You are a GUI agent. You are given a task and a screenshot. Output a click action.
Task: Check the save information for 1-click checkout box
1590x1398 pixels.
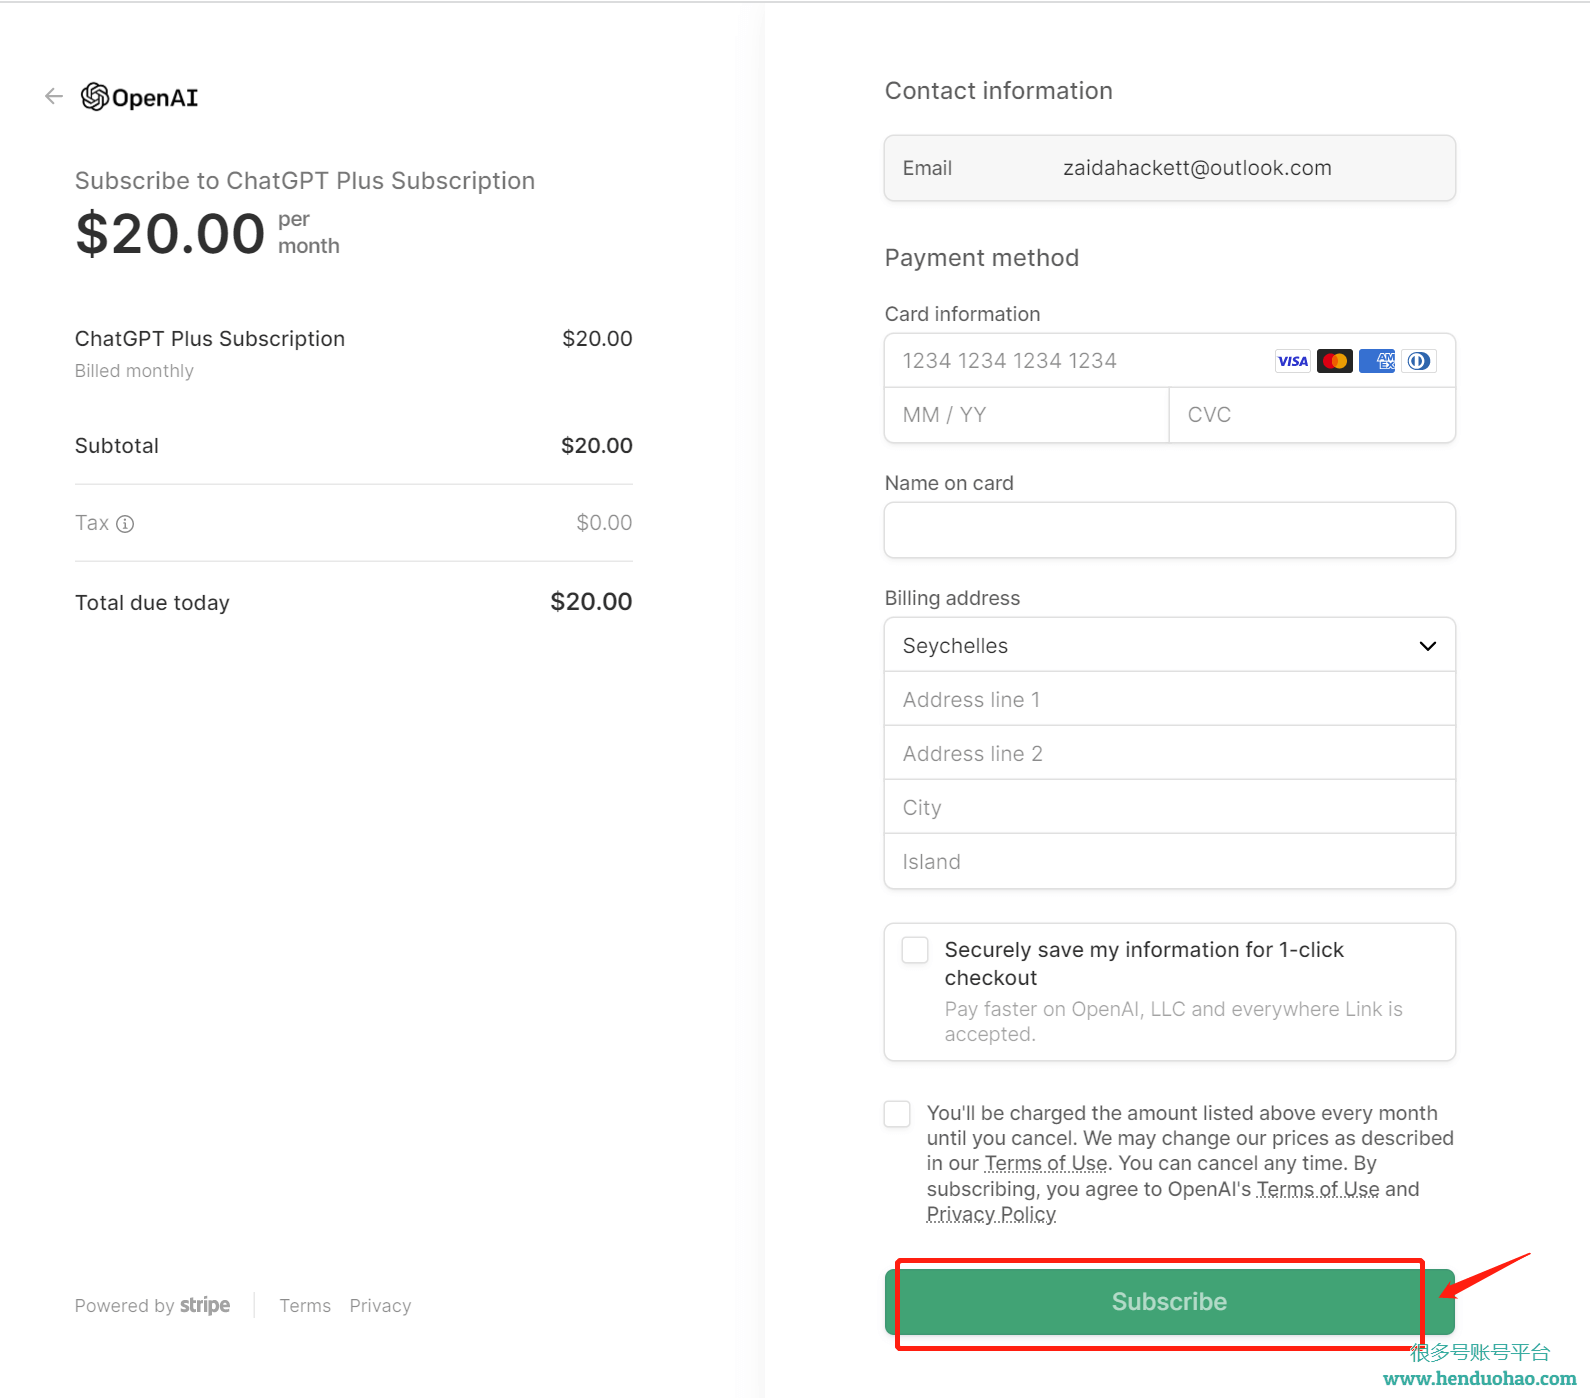point(915,950)
